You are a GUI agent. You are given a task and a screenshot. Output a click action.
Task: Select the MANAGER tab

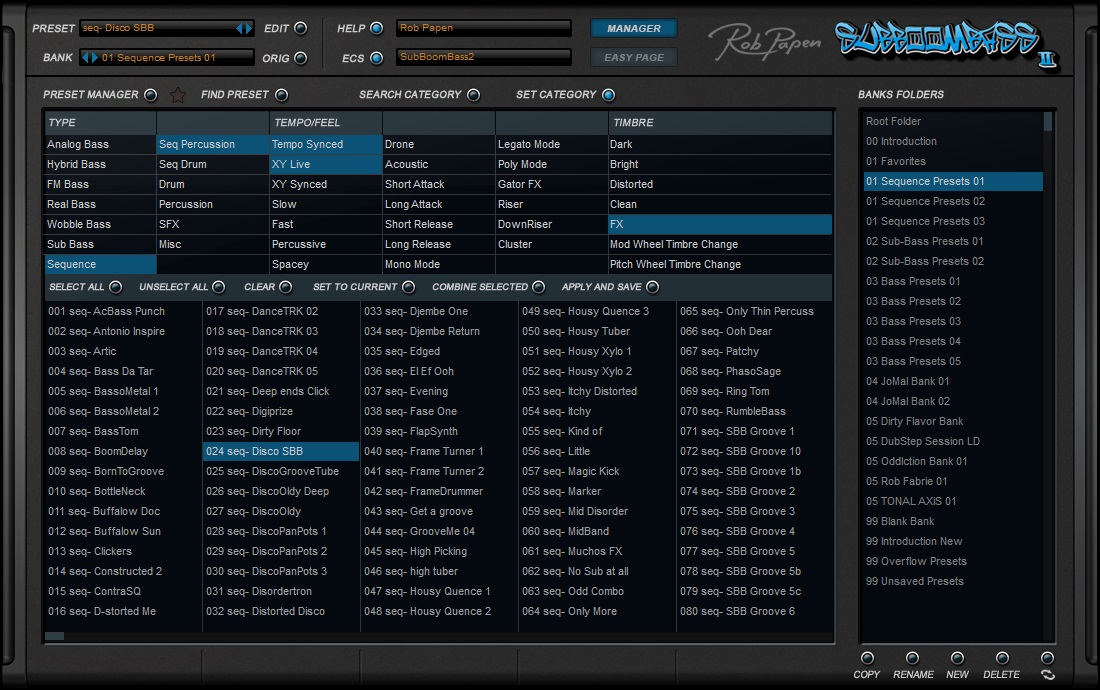click(633, 28)
